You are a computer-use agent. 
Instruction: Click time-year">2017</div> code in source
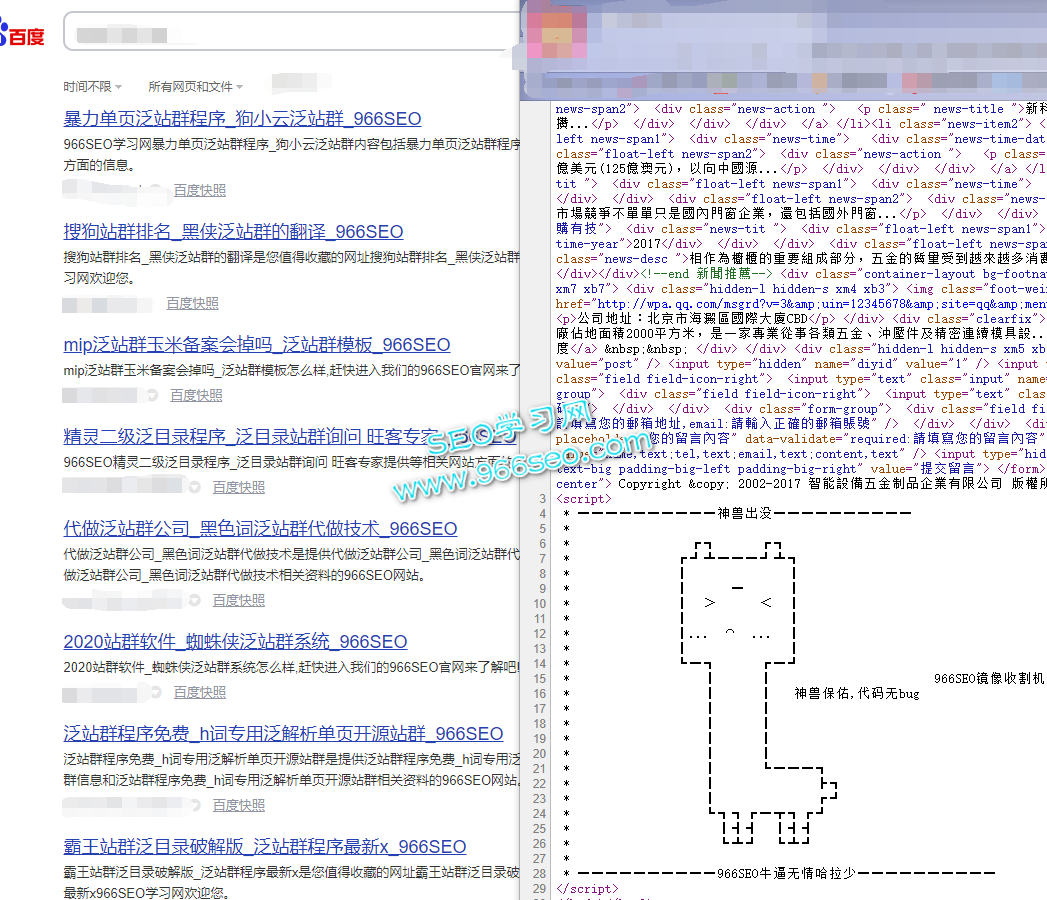(629, 244)
